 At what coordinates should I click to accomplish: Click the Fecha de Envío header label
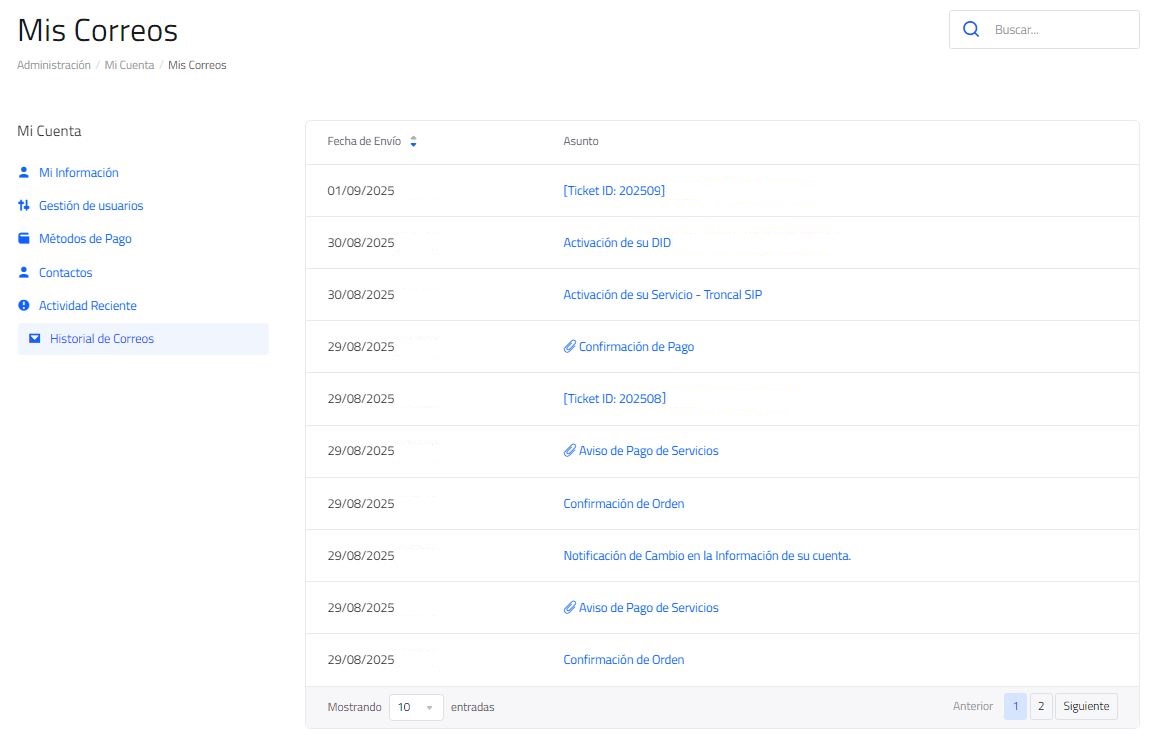coord(364,141)
